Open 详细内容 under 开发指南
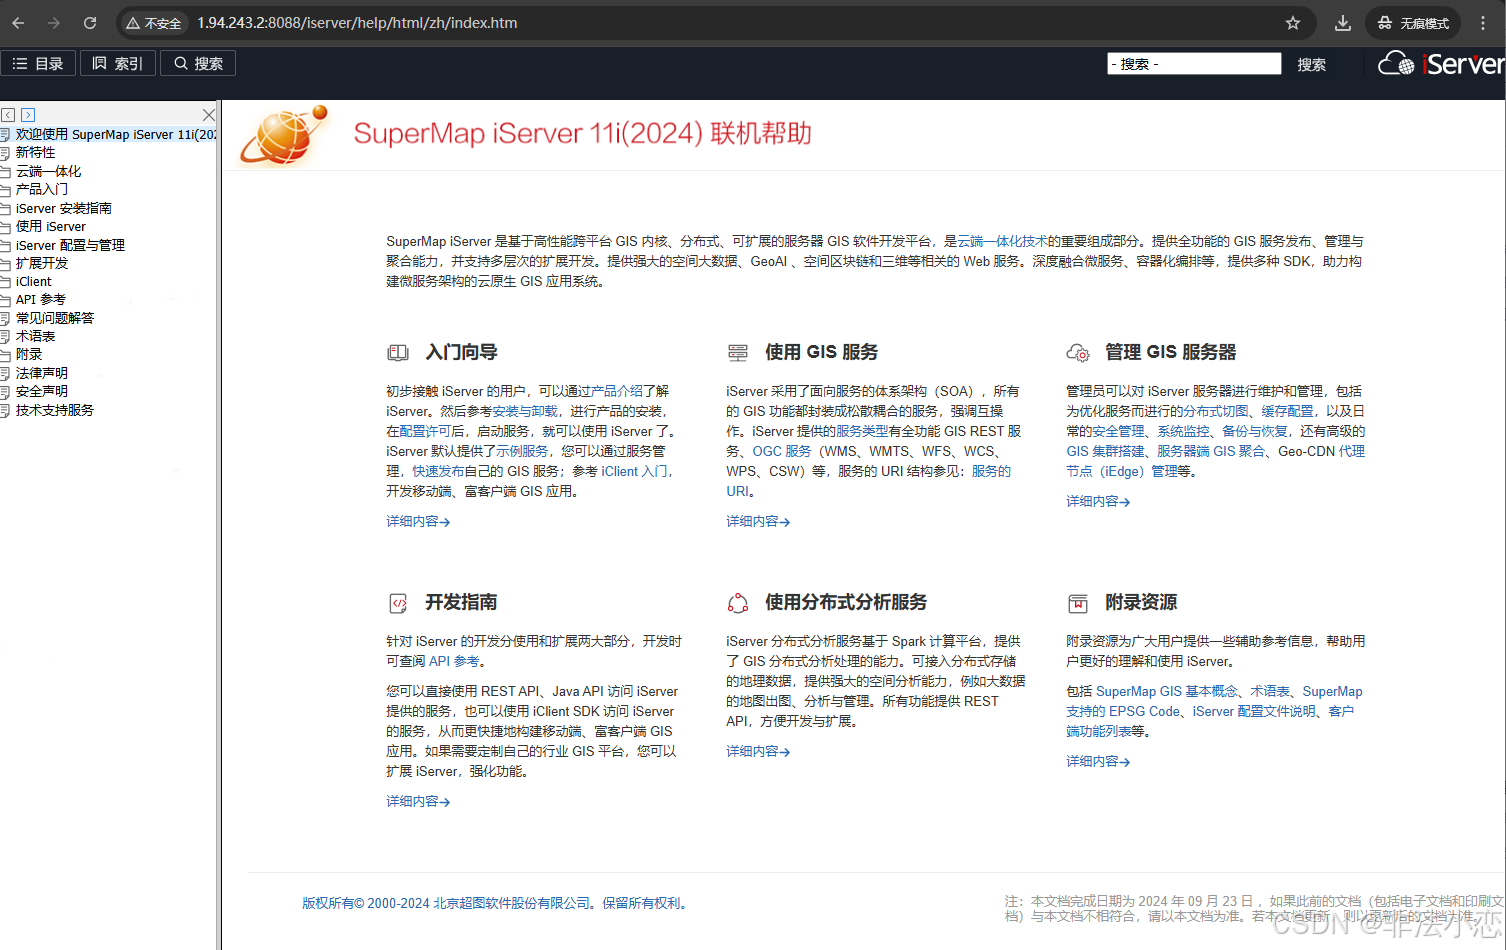The image size is (1506, 950). pos(418,801)
